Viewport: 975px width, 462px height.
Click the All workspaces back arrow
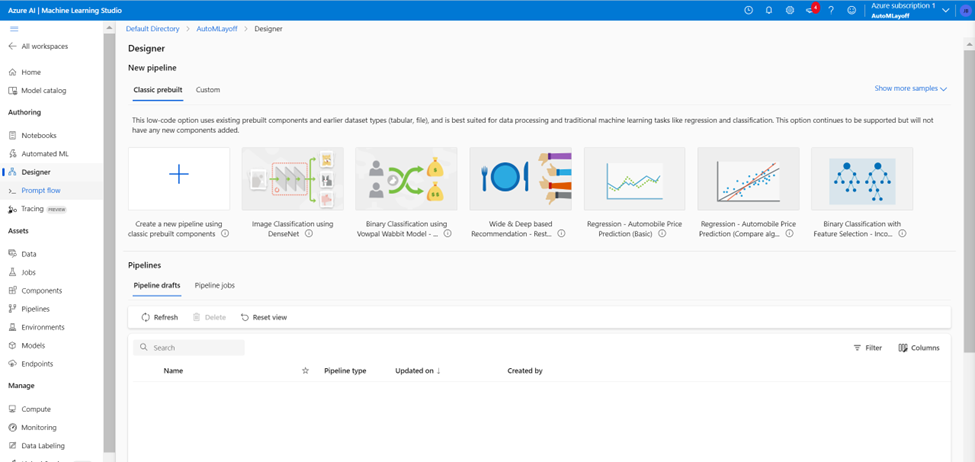point(12,47)
